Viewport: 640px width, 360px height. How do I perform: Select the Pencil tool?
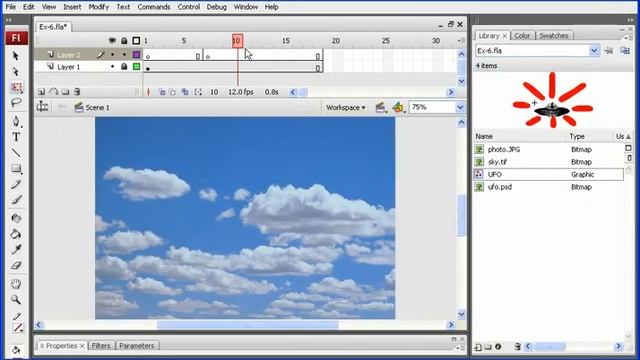click(x=16, y=184)
